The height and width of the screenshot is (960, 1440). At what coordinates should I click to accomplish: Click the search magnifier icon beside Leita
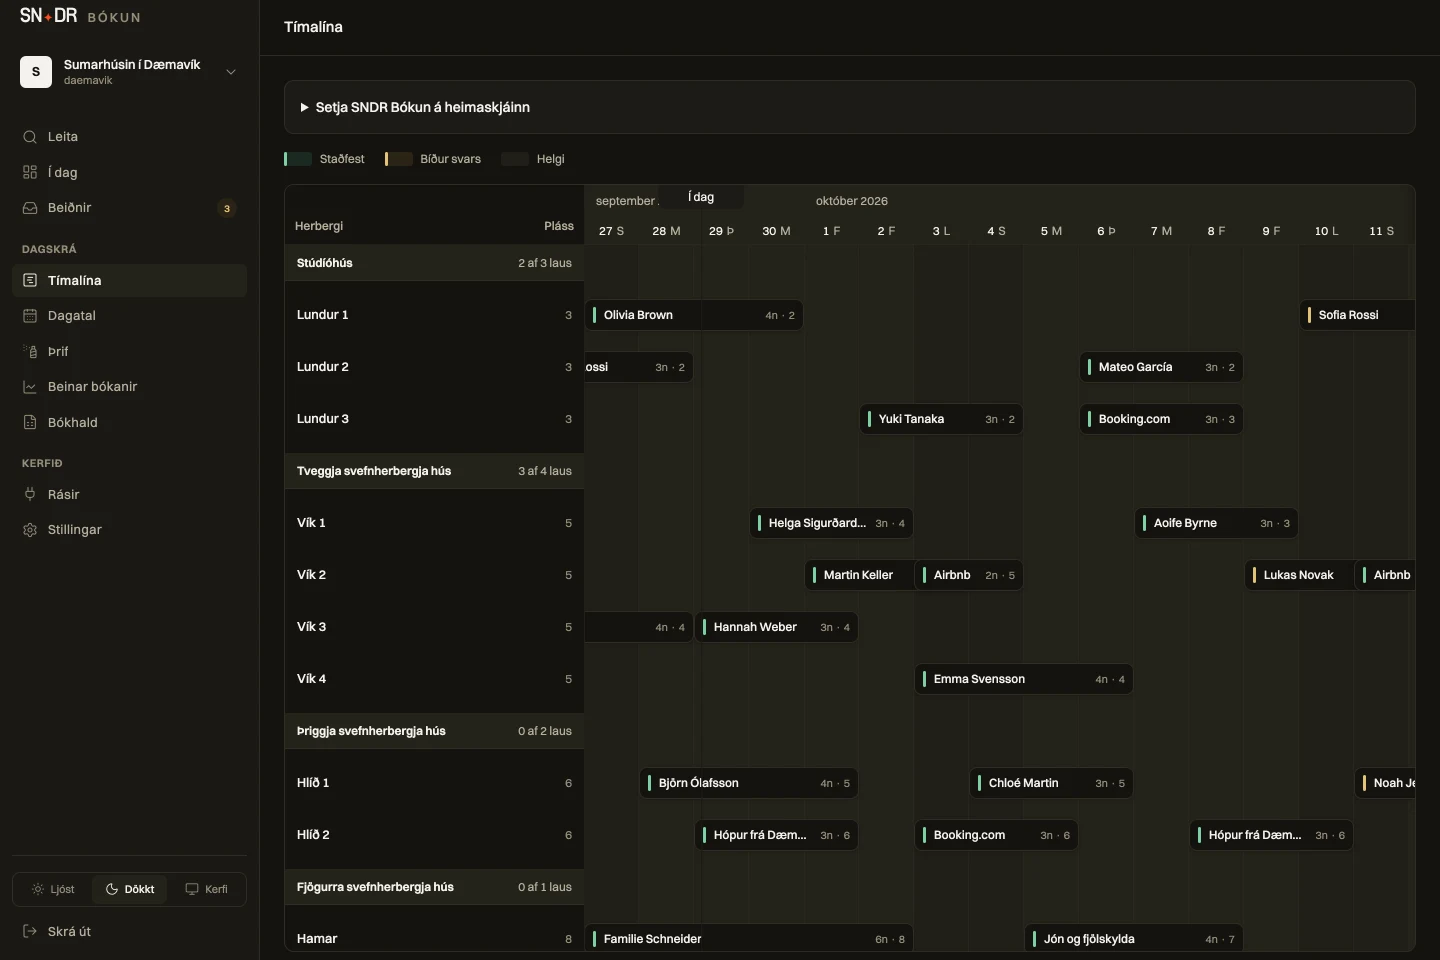[30, 137]
